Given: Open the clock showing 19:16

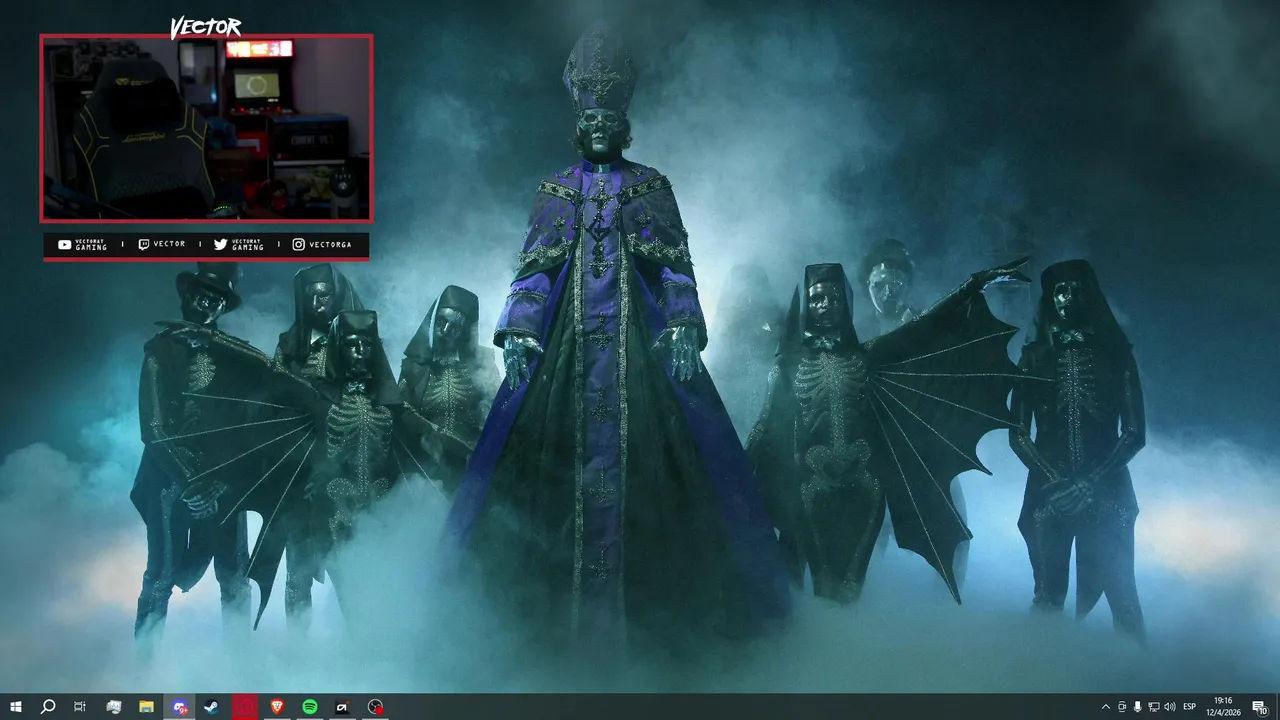Looking at the screenshot, I should (x=1222, y=707).
